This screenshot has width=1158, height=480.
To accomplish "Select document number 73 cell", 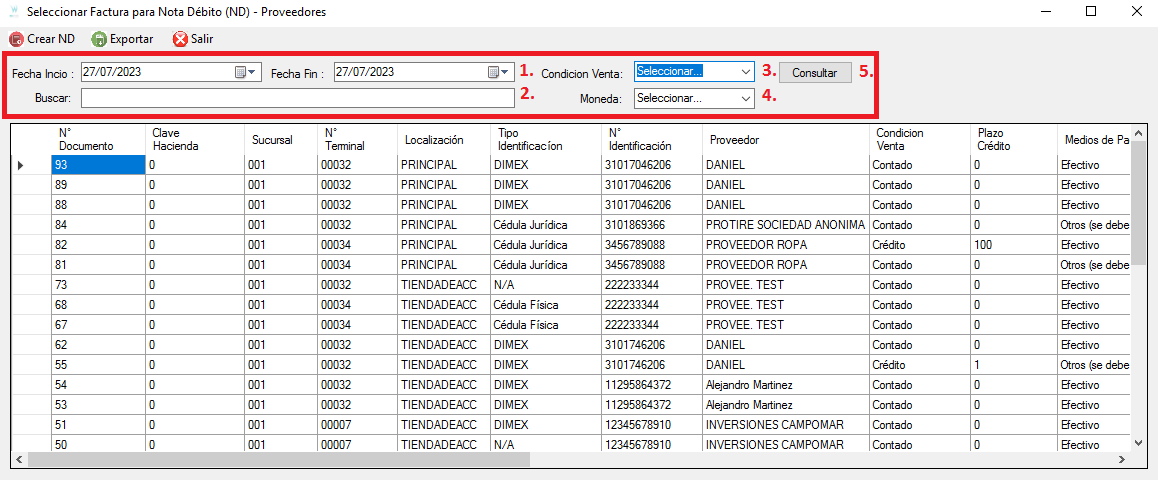I will (x=98, y=284).
